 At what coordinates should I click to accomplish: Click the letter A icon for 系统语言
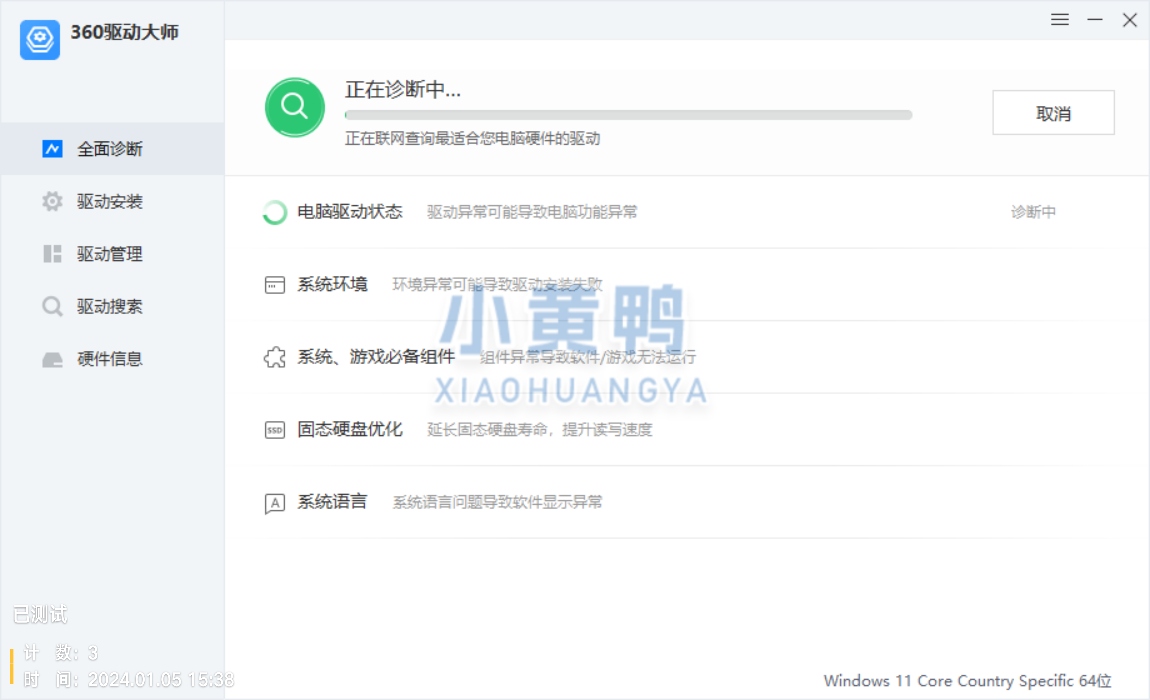coord(275,503)
